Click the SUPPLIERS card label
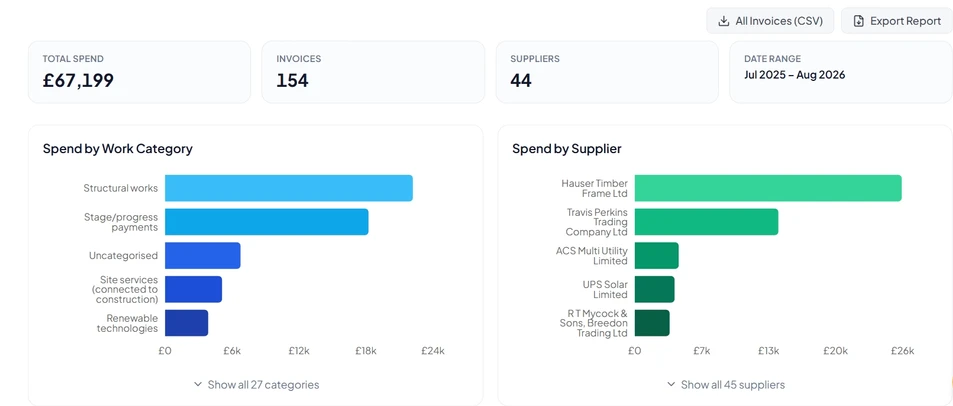Viewport: 953px width, 406px height. pos(535,59)
